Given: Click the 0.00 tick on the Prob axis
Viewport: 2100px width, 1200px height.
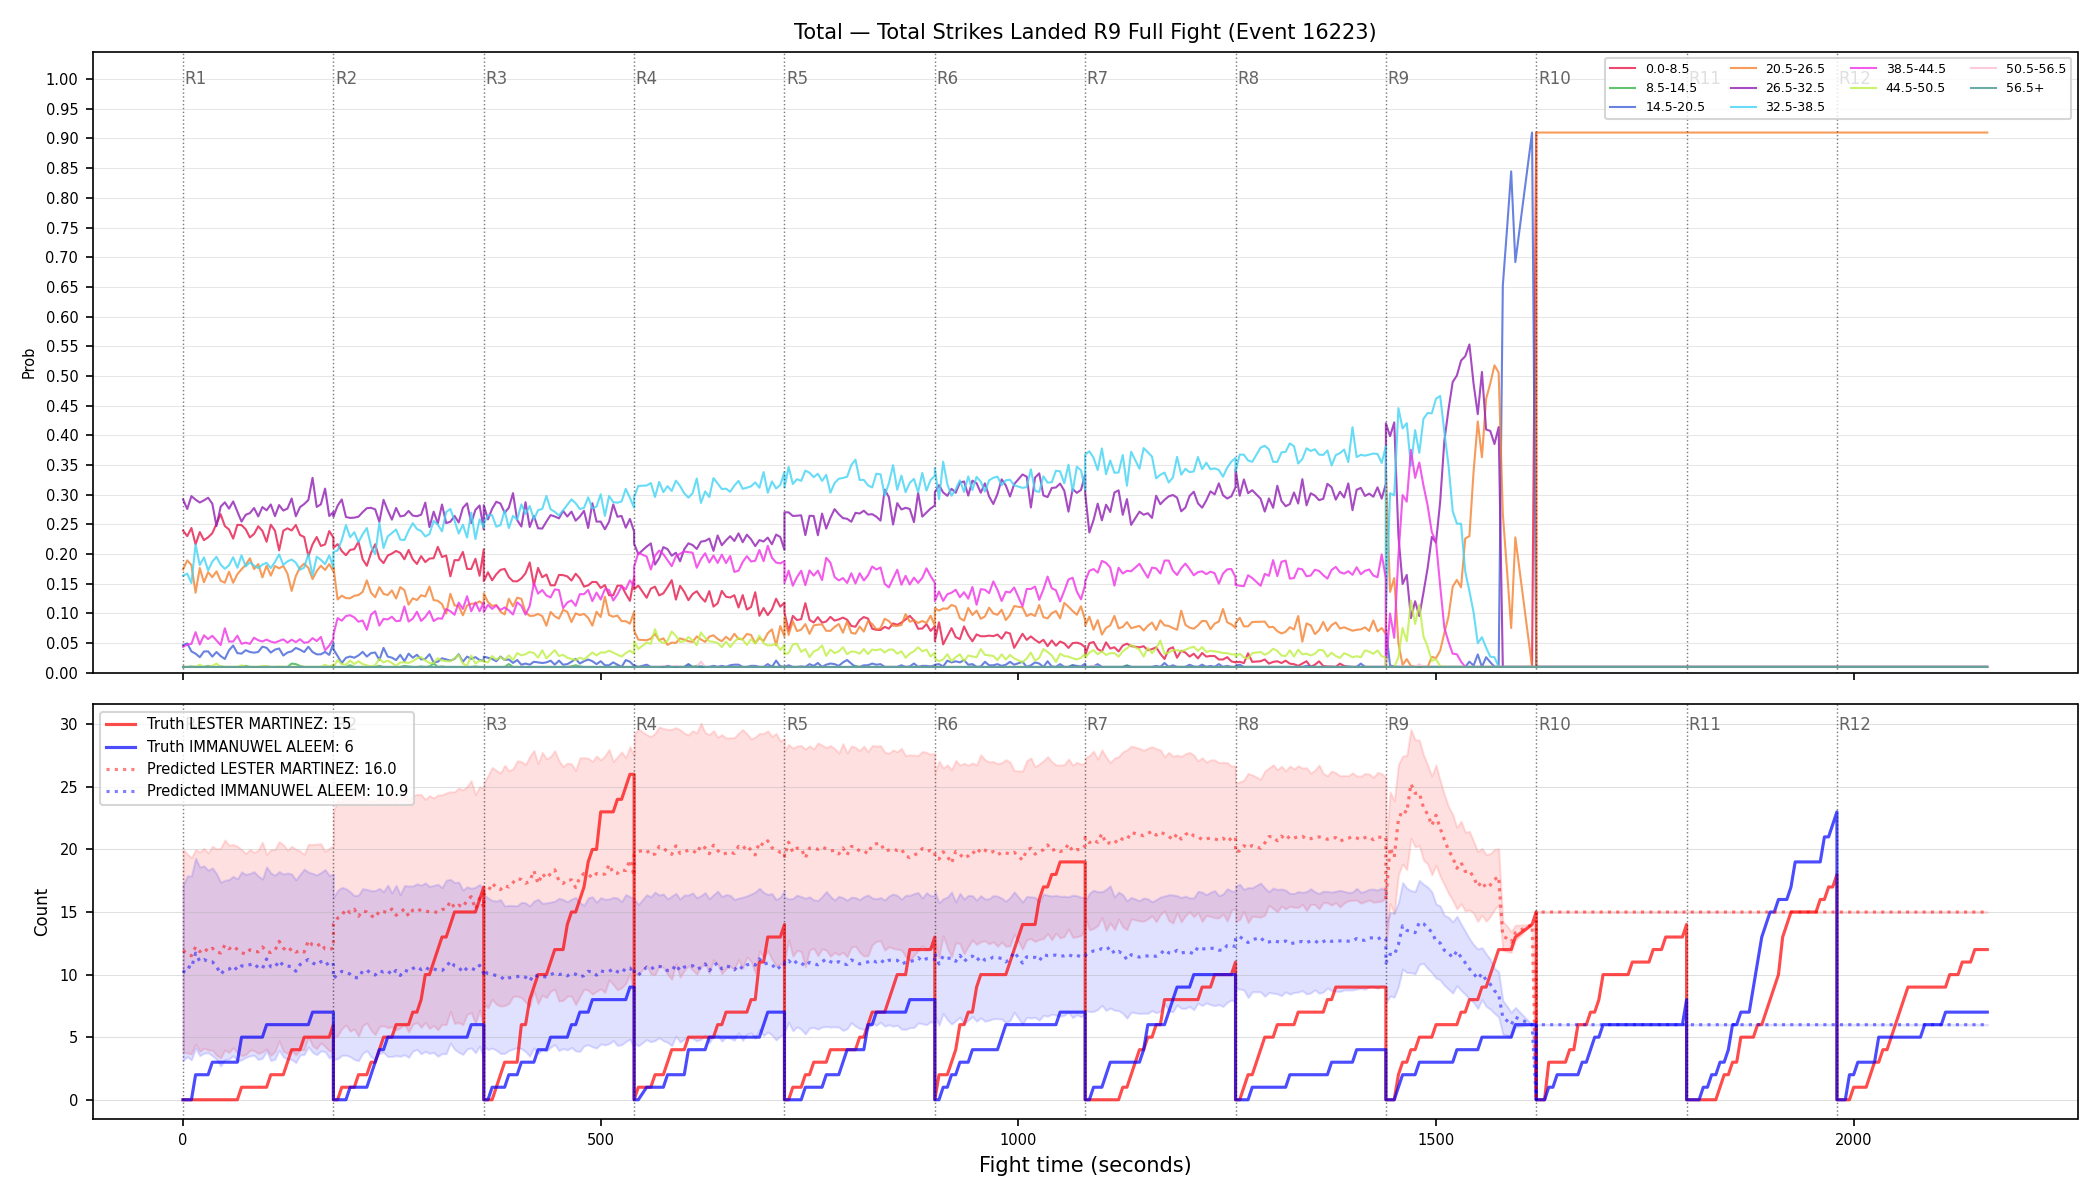Looking at the screenshot, I should pyautogui.click(x=62, y=673).
